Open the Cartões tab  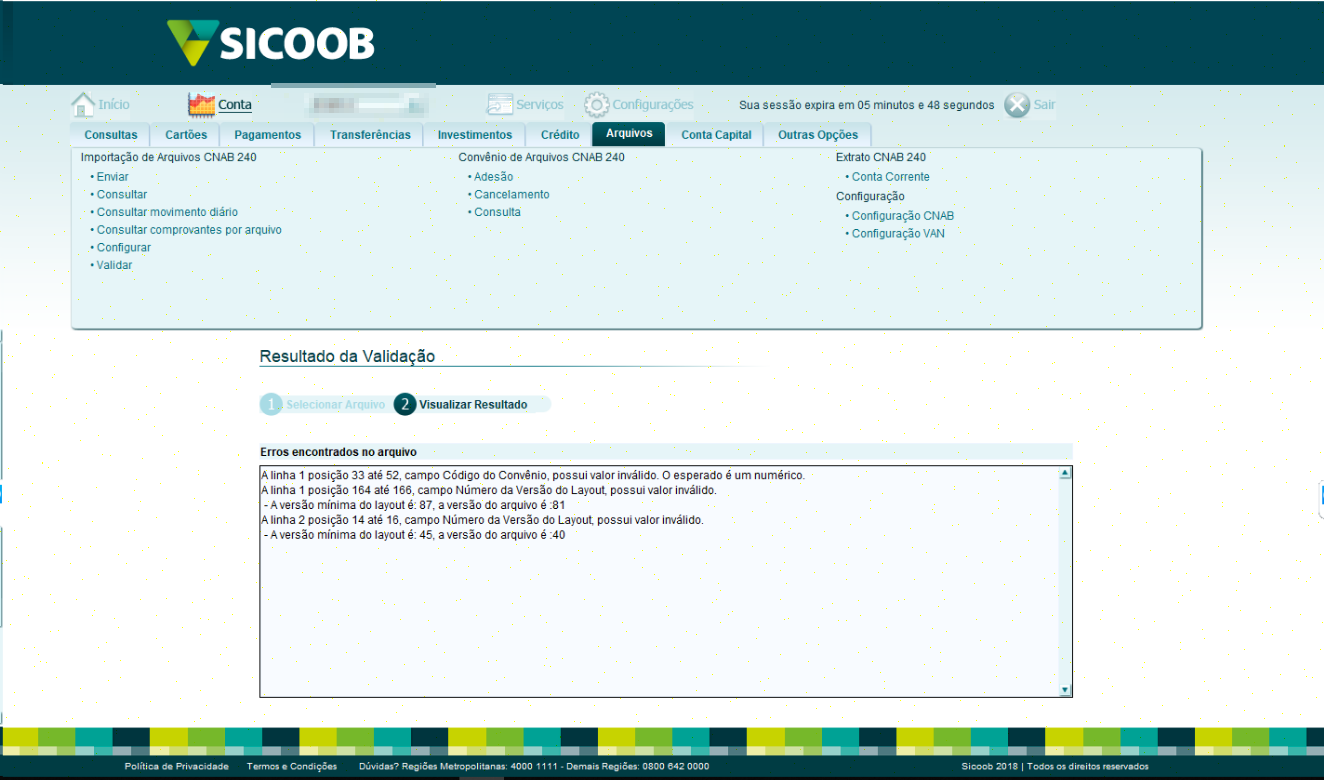(x=186, y=135)
